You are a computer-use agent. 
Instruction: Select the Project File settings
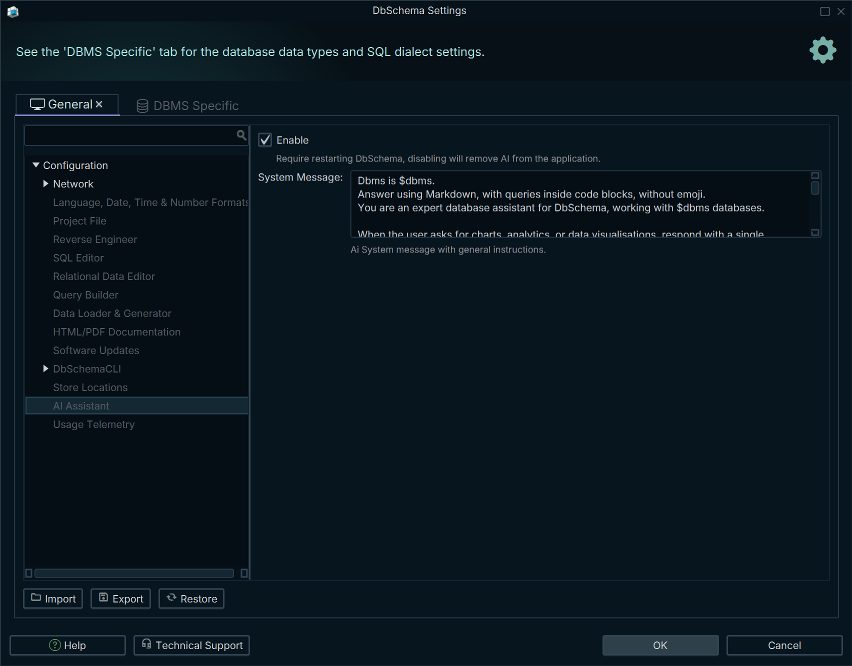79,221
